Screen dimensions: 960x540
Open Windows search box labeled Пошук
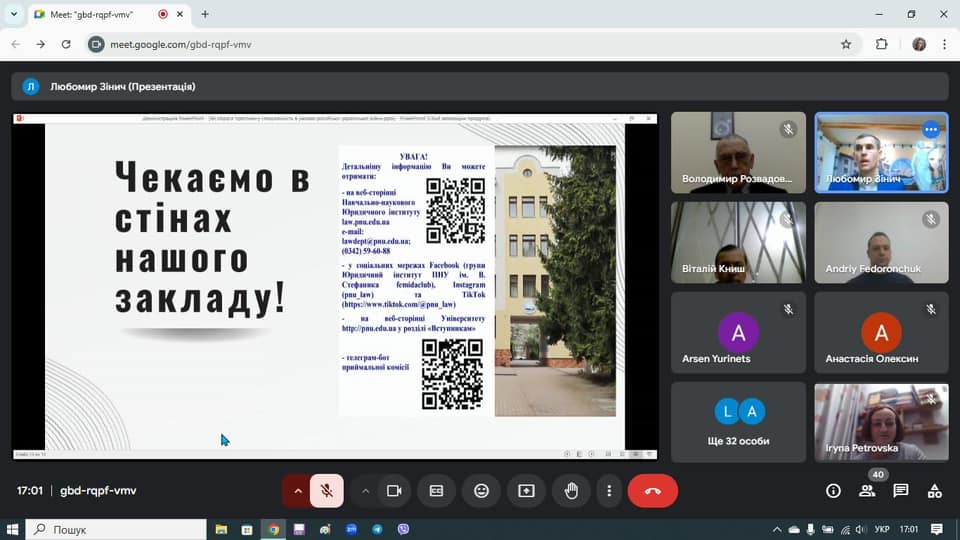[x=116, y=530]
